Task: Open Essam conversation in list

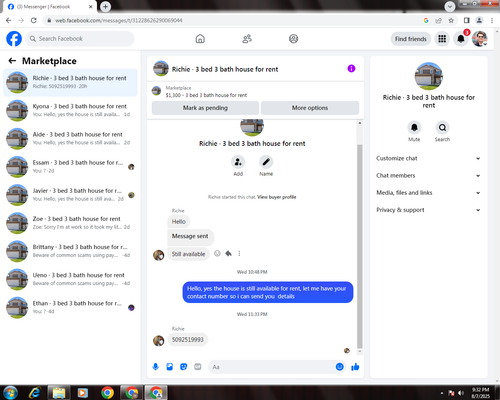Action: (x=70, y=167)
